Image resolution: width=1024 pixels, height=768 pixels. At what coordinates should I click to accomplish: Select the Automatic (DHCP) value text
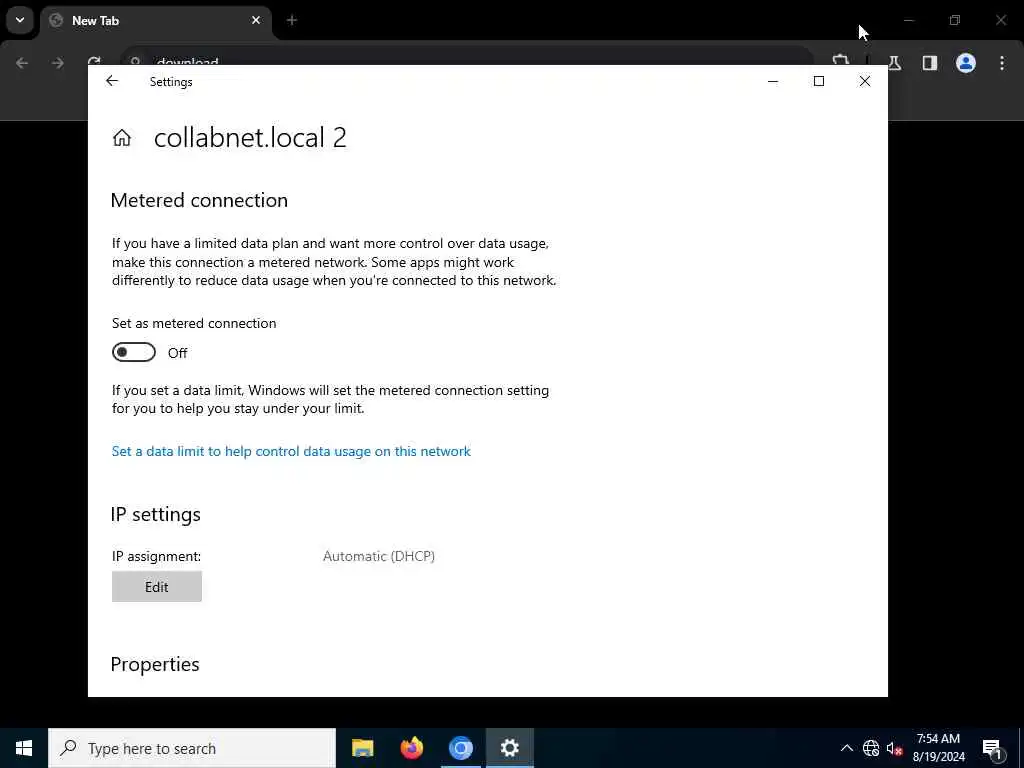point(379,556)
